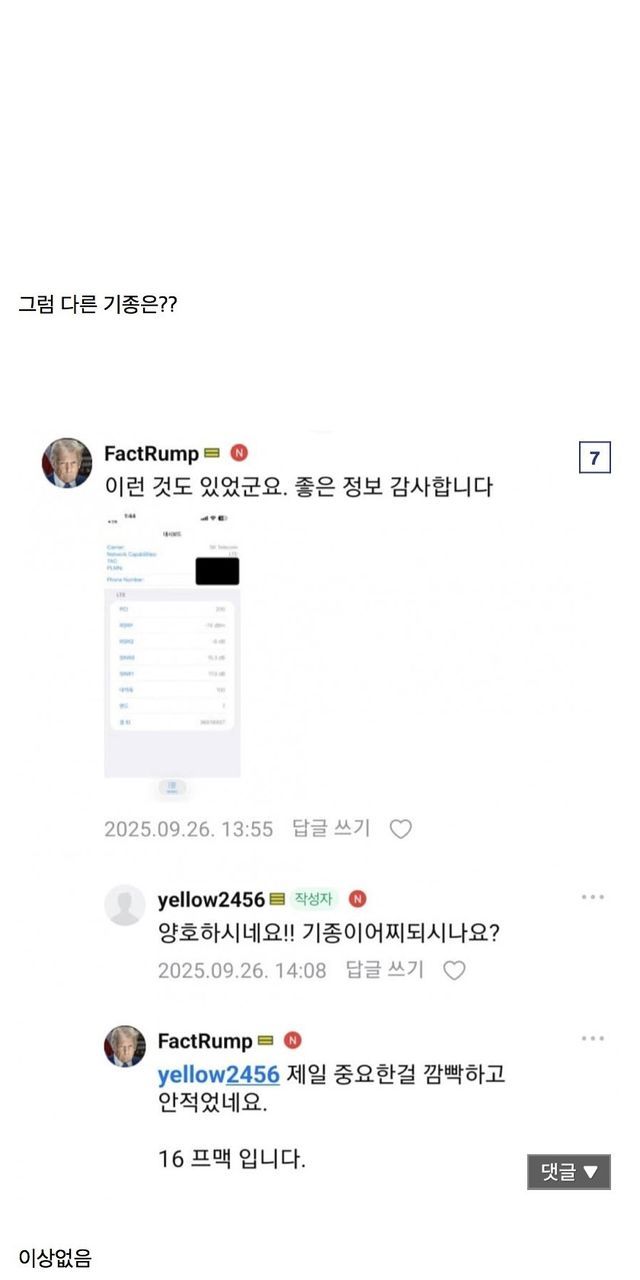Click 답글 쓰기 under yellow2456's reply
Viewport: 640px width, 1280px height.
pos(385,969)
